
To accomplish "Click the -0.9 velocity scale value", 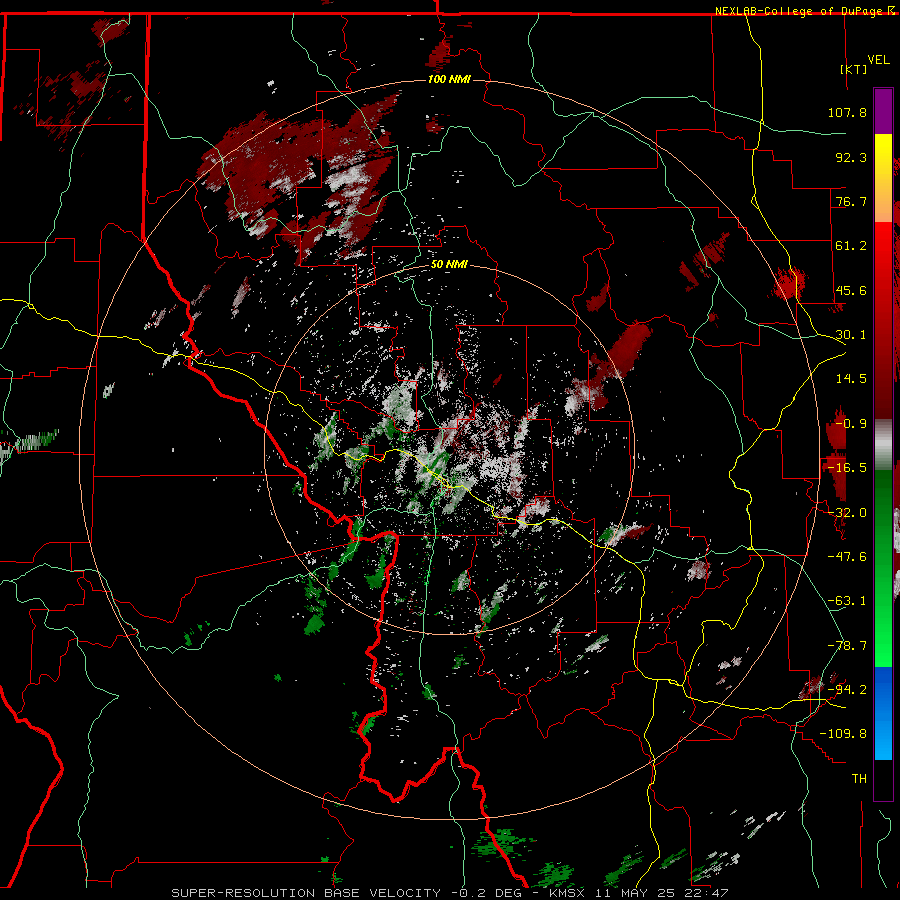I will [x=851, y=424].
